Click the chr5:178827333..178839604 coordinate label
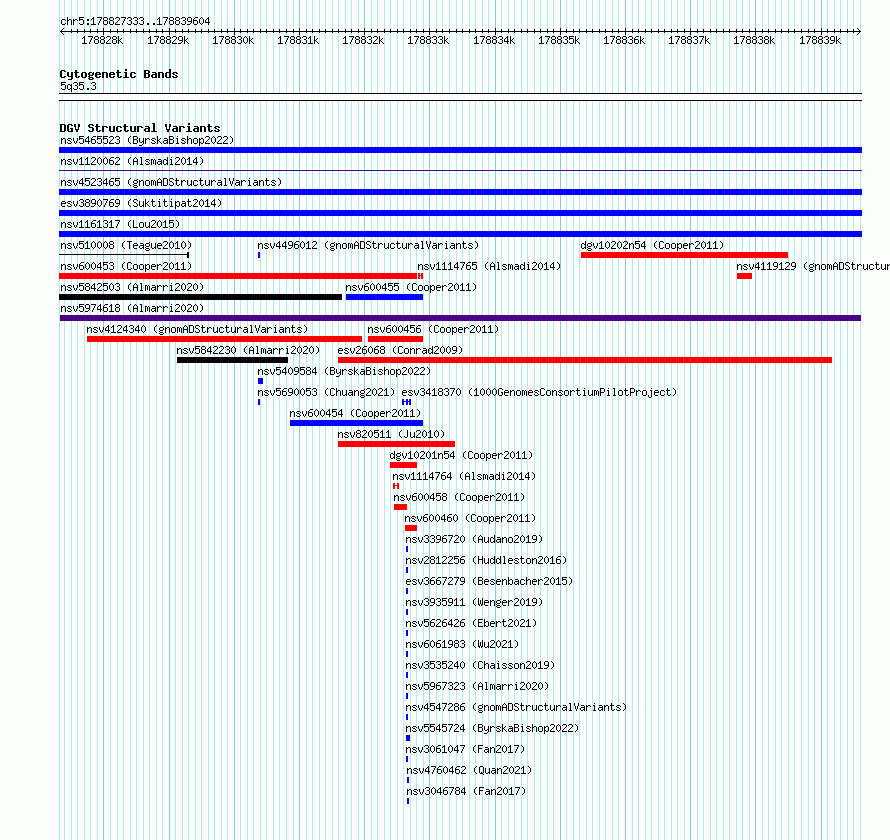890x840 pixels. (135, 21)
